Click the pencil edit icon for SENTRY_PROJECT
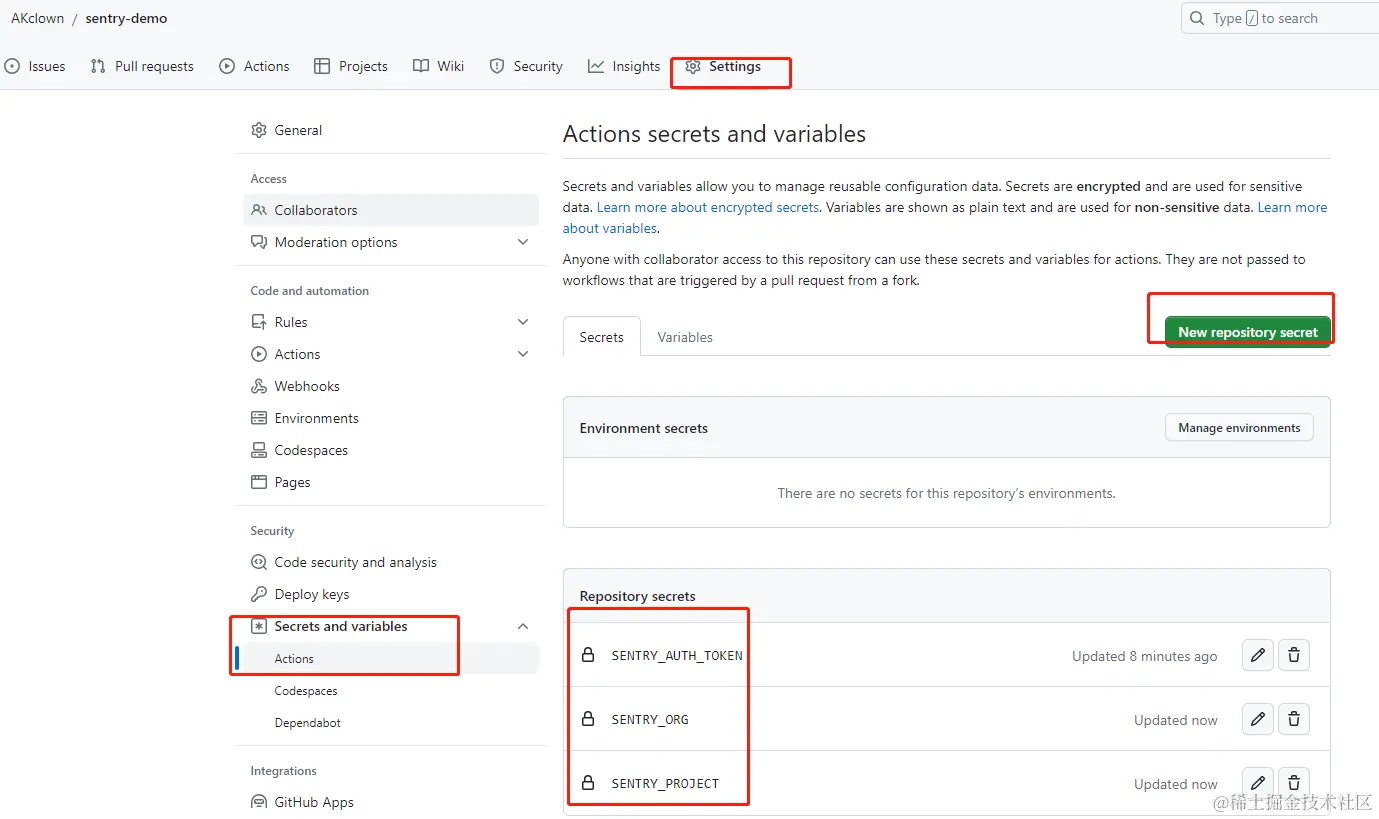Screen dimensions: 1379x819 pos(1258,782)
